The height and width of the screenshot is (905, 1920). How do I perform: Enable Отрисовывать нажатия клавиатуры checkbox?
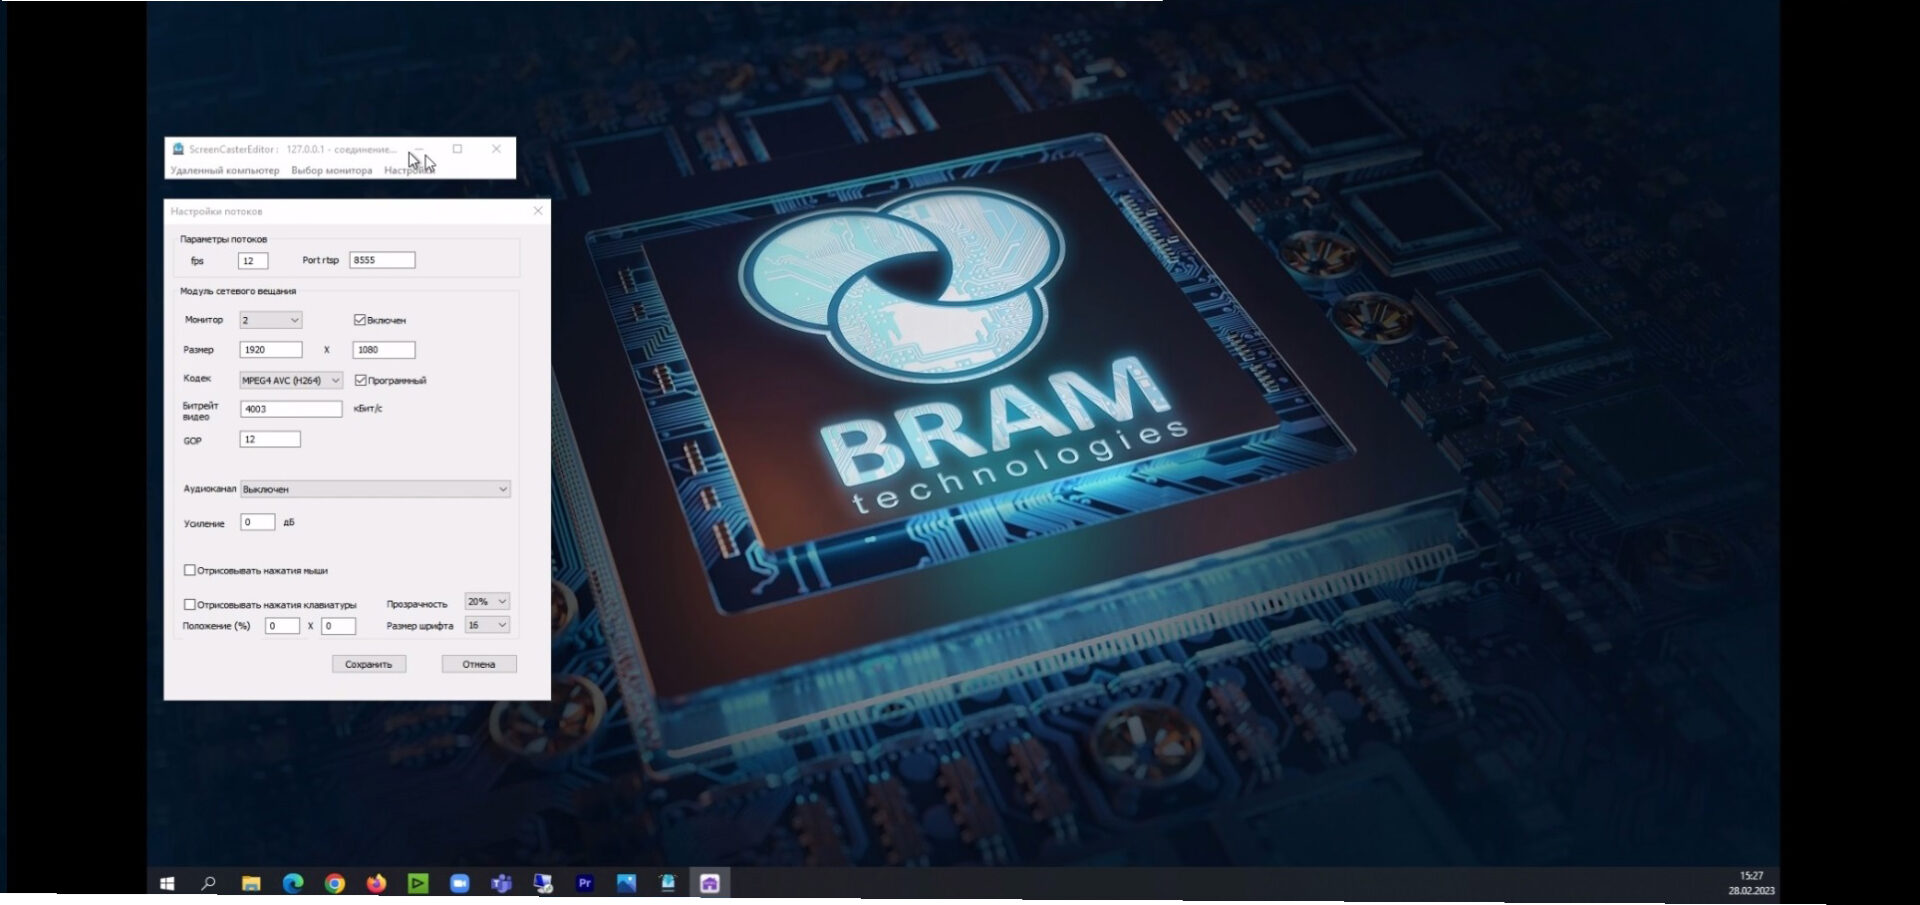(190, 604)
